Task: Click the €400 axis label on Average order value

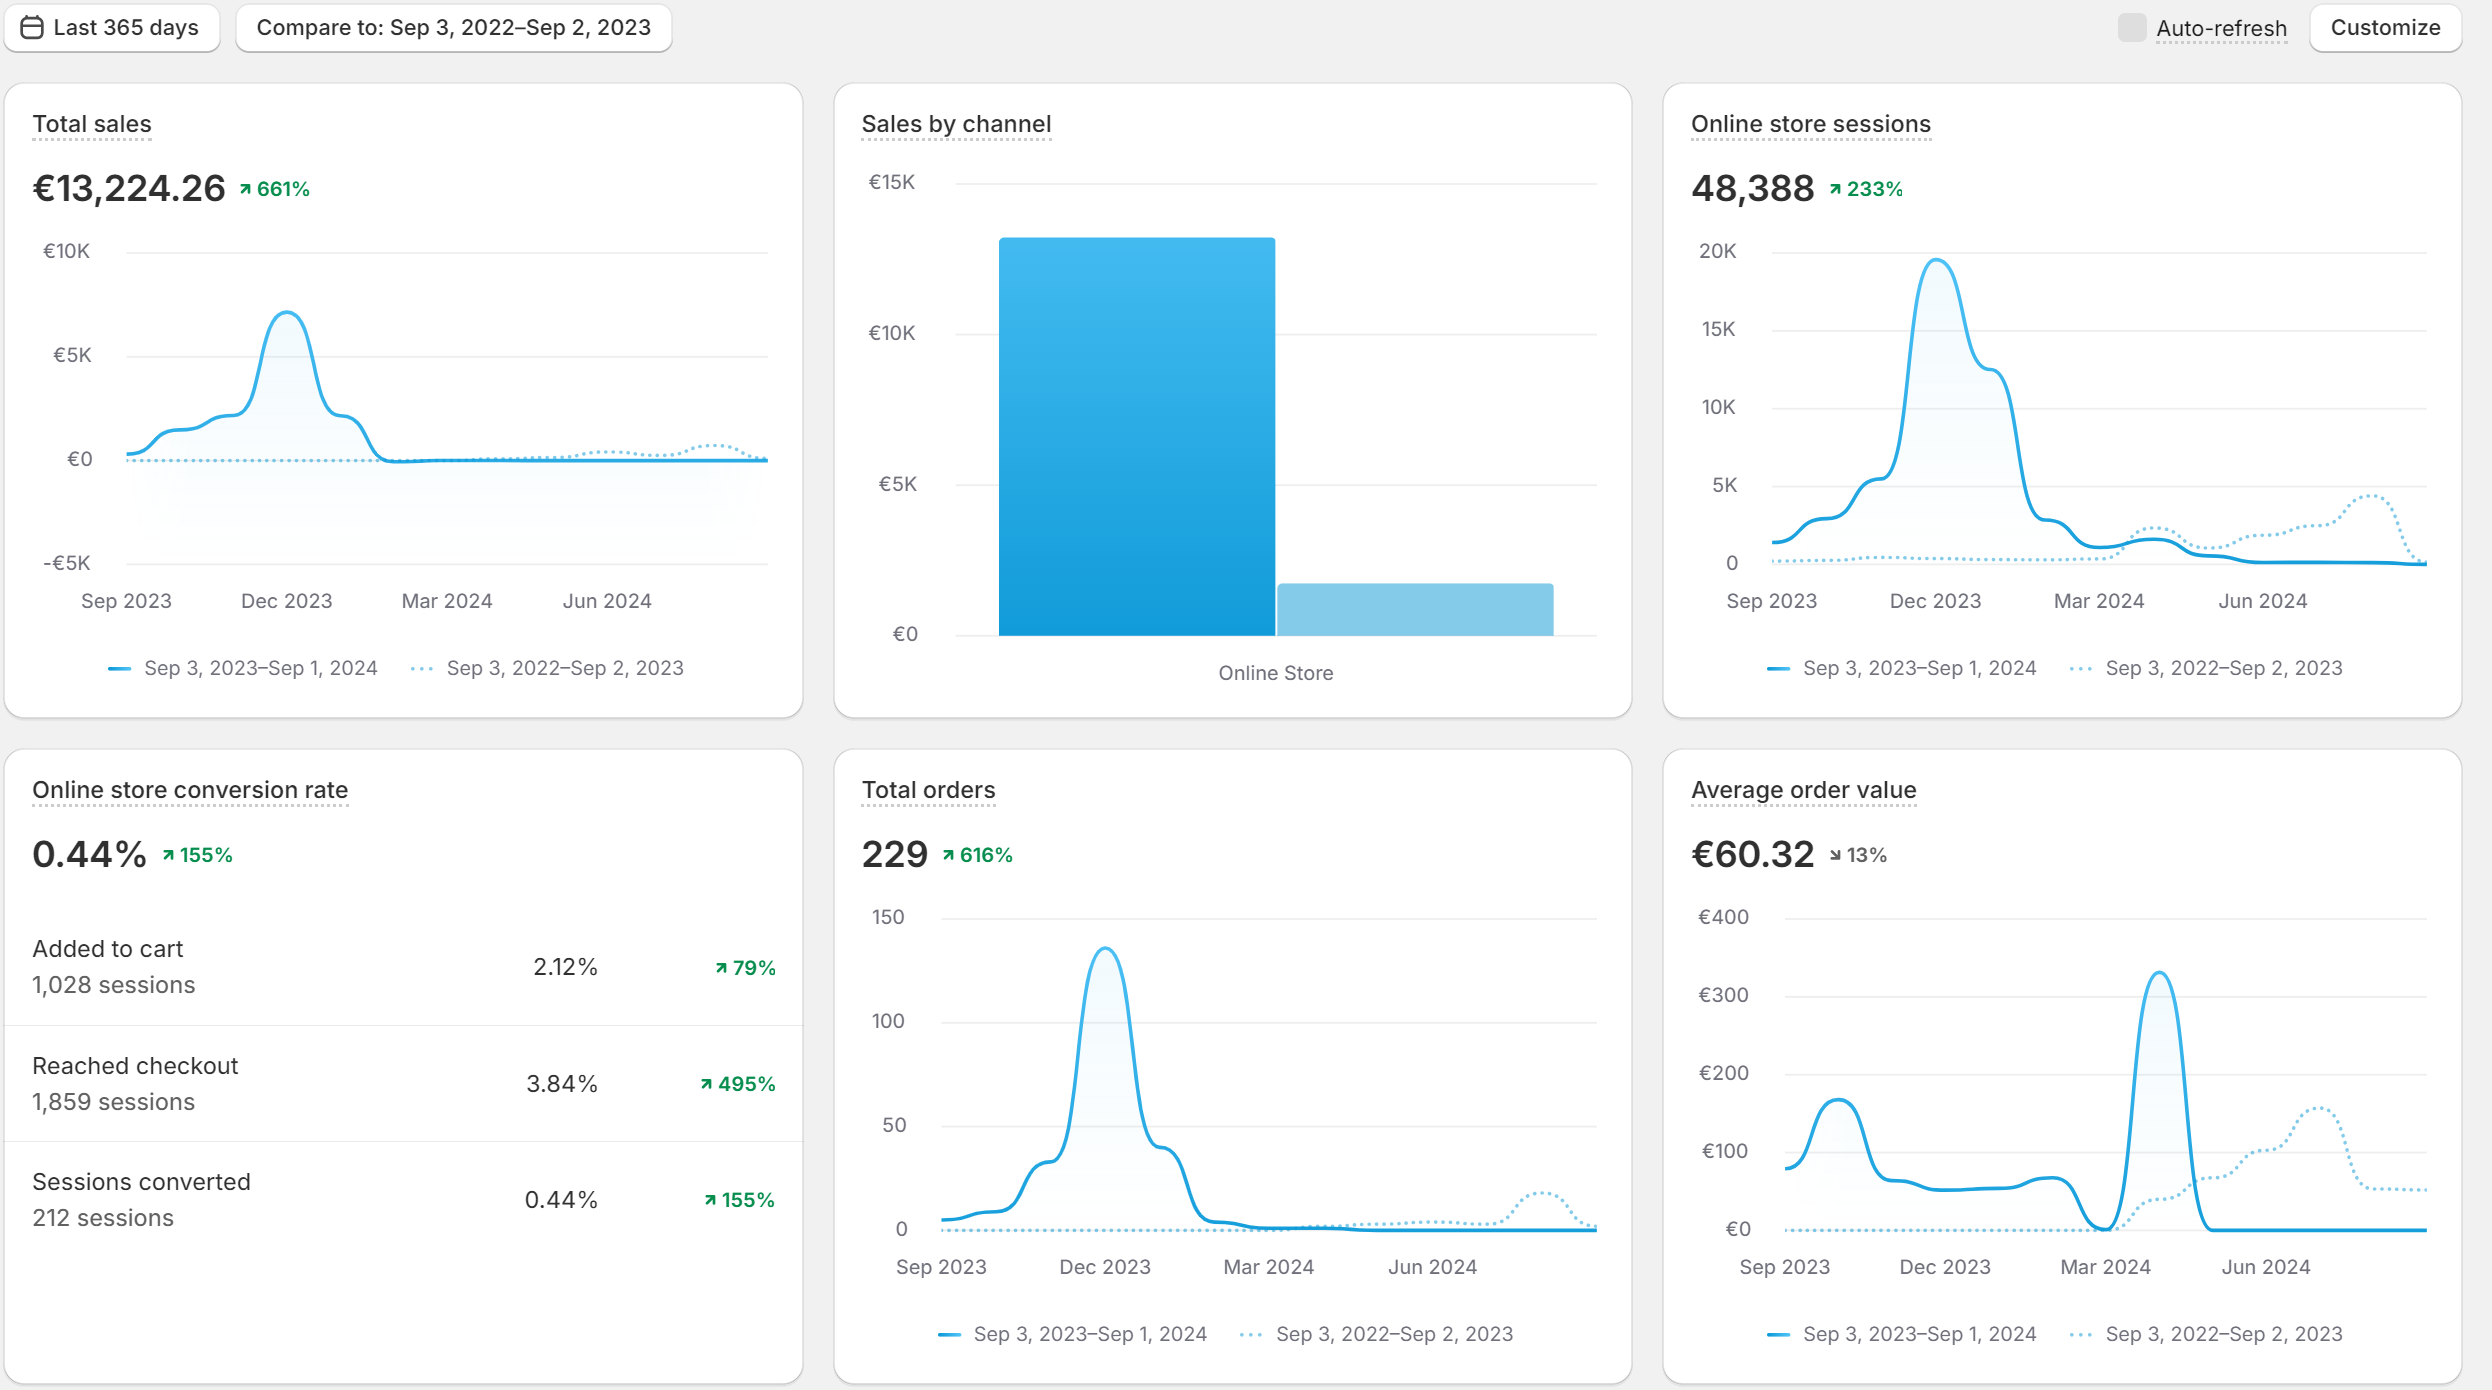Action: (x=1724, y=917)
